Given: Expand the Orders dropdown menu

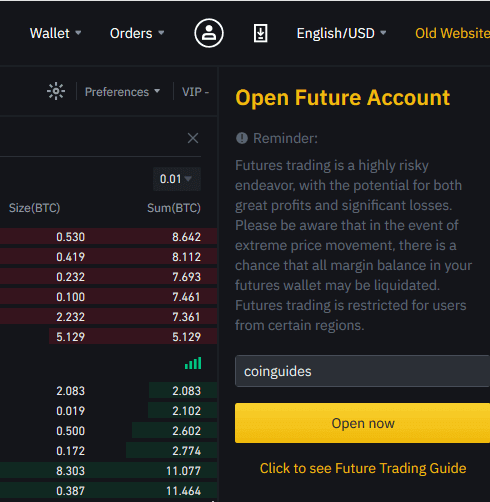Looking at the screenshot, I should click(x=137, y=33).
